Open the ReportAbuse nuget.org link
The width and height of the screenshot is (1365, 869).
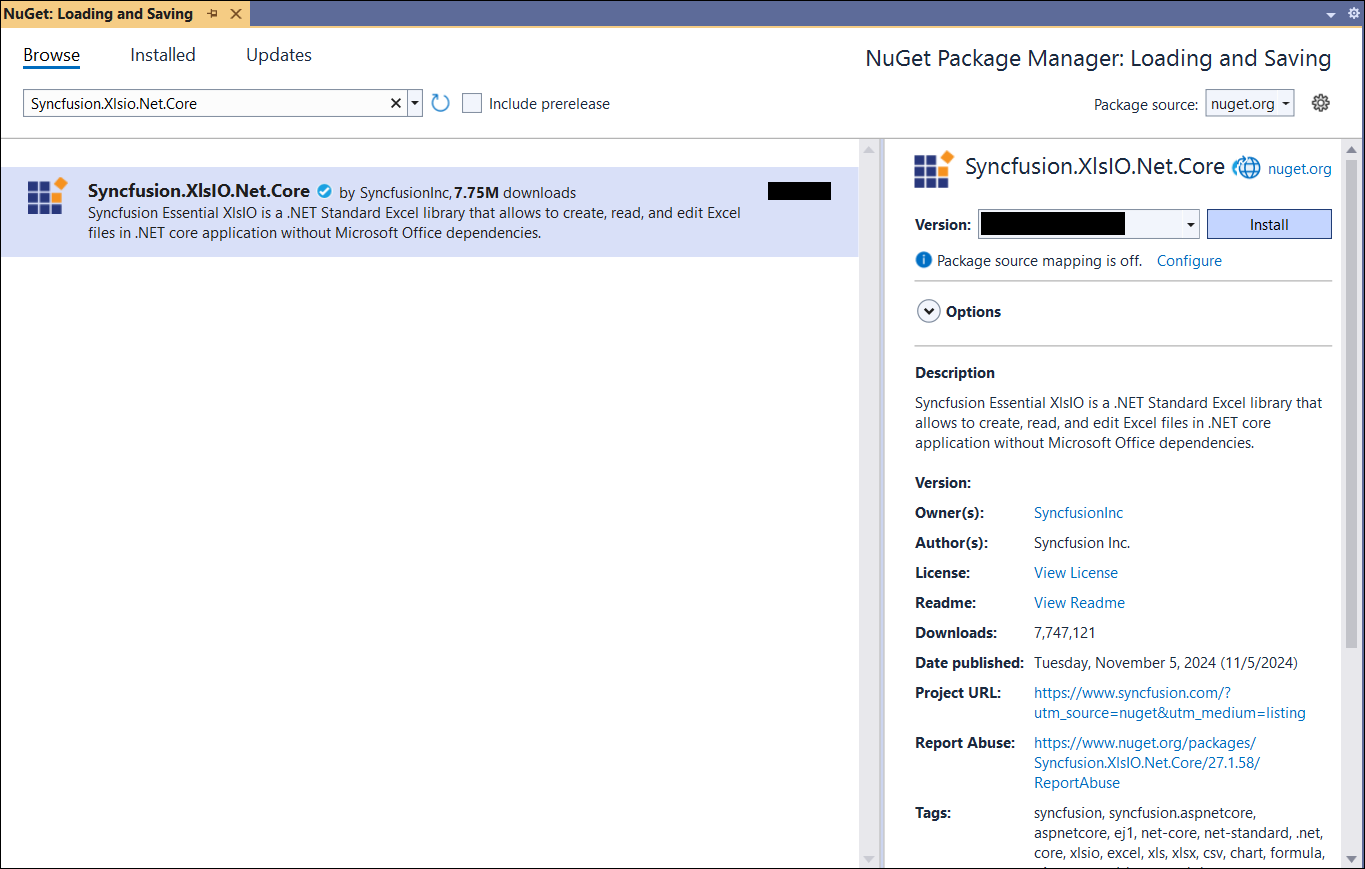[x=1147, y=763]
